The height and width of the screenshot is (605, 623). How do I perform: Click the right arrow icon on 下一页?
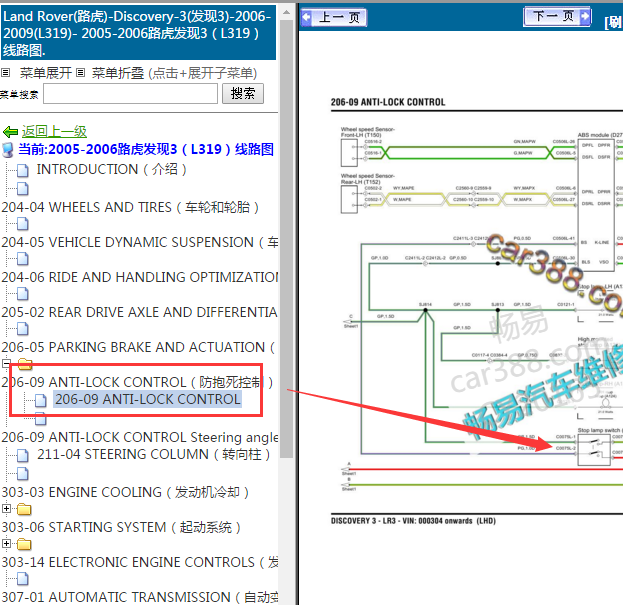585,16
